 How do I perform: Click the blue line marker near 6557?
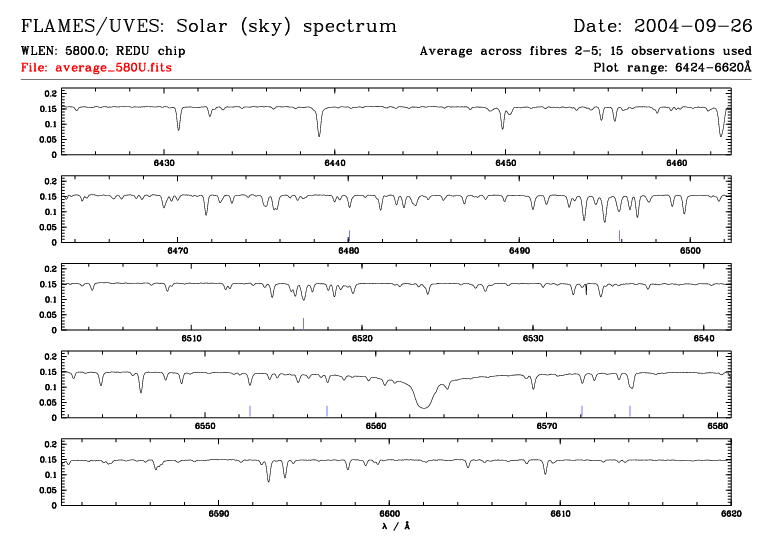point(327,411)
